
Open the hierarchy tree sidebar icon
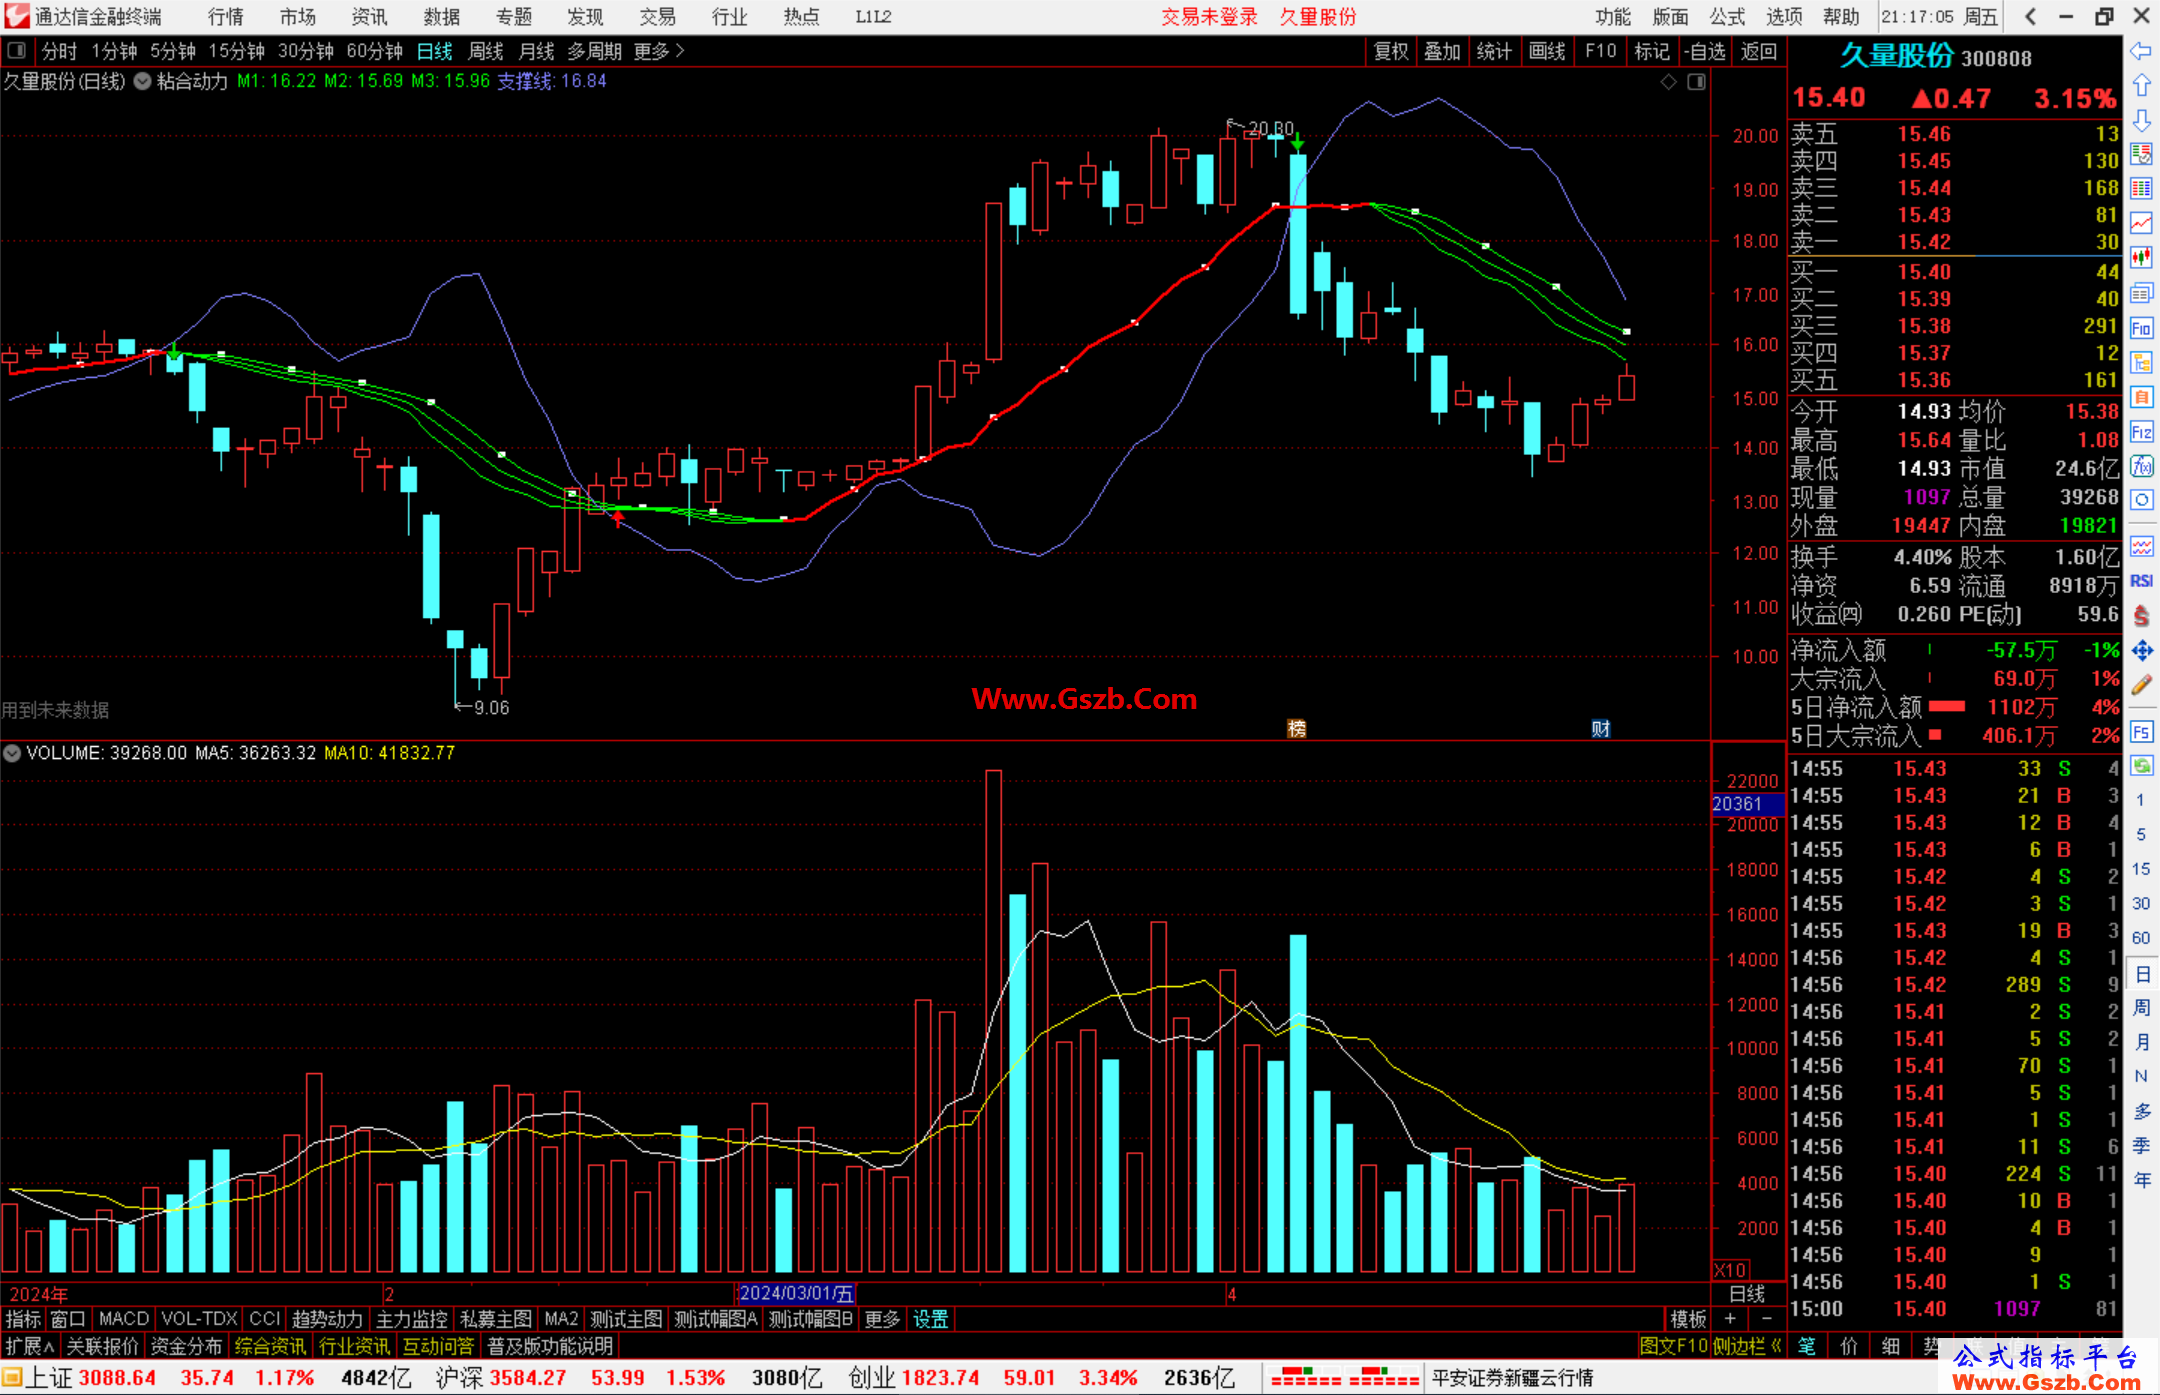click(x=2141, y=362)
